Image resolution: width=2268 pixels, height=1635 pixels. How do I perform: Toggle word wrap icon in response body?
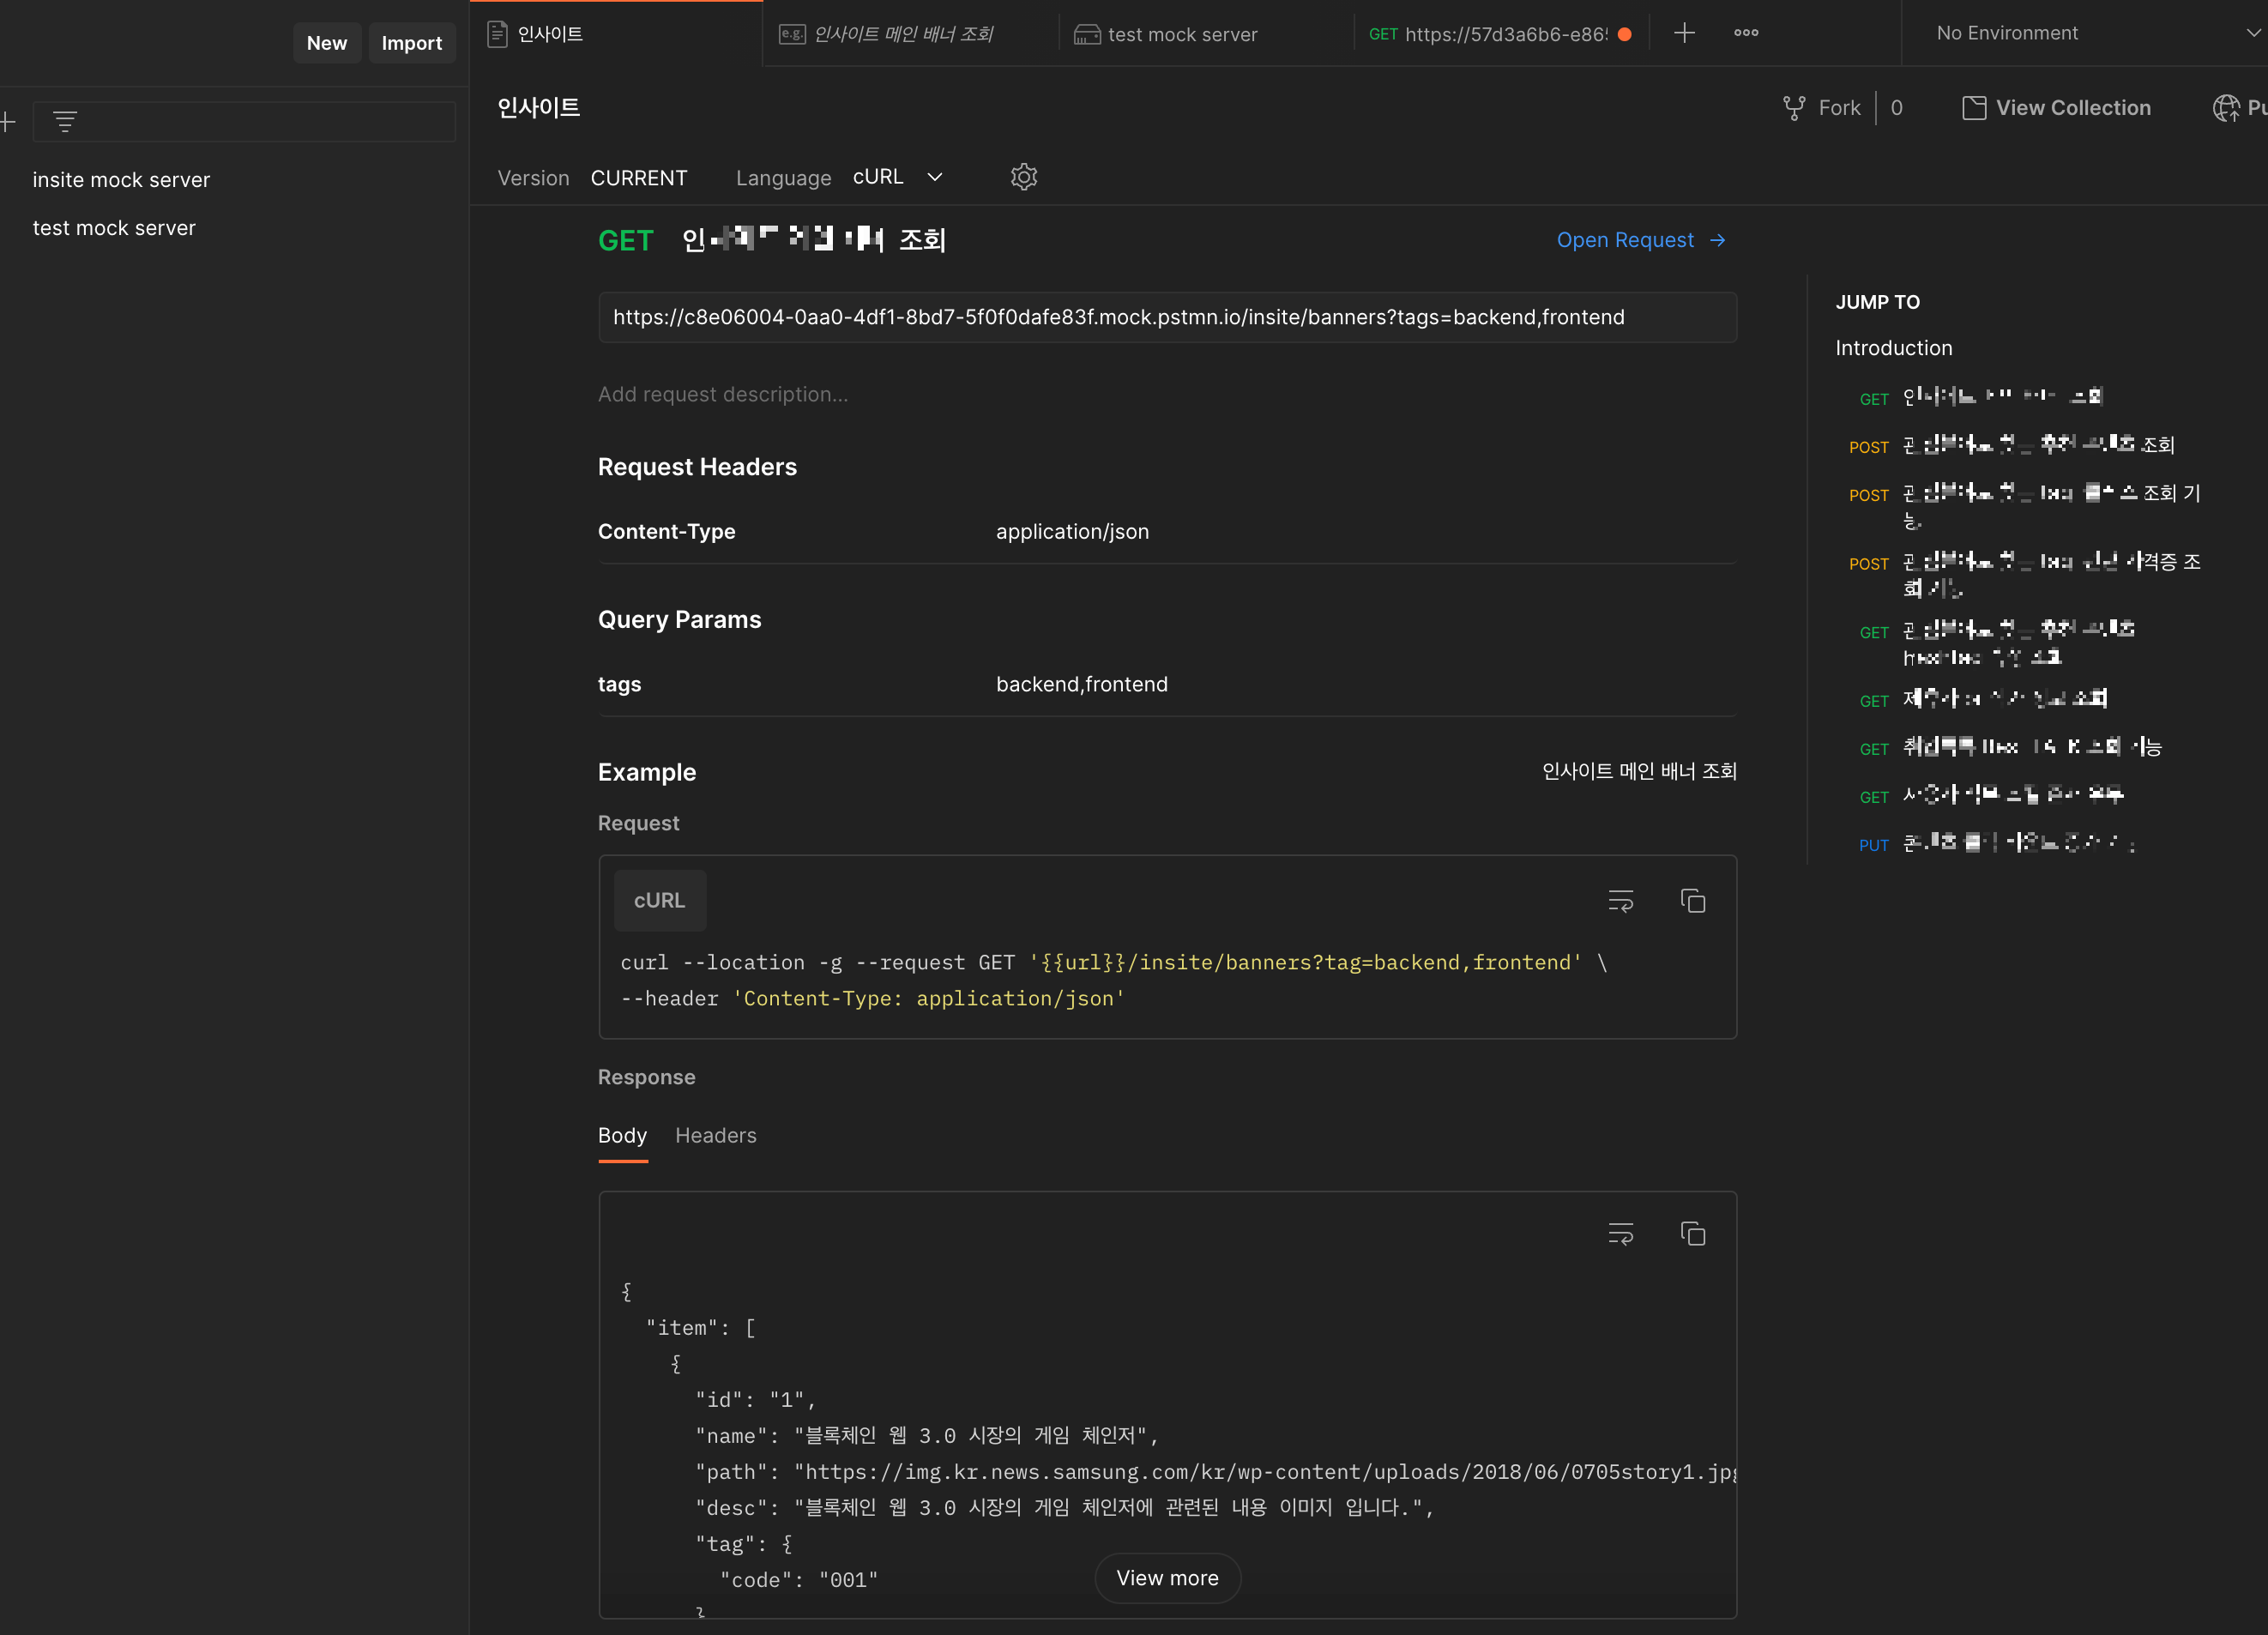(1620, 1234)
